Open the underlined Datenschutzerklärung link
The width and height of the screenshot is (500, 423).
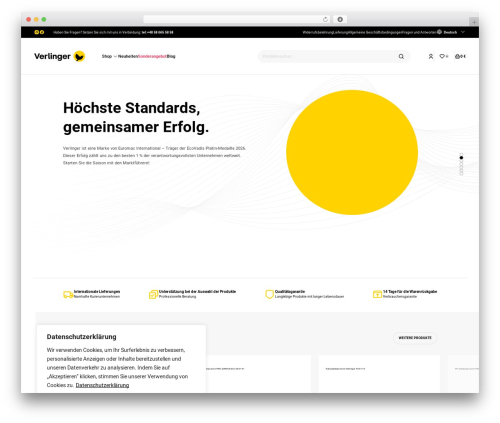(x=102, y=385)
